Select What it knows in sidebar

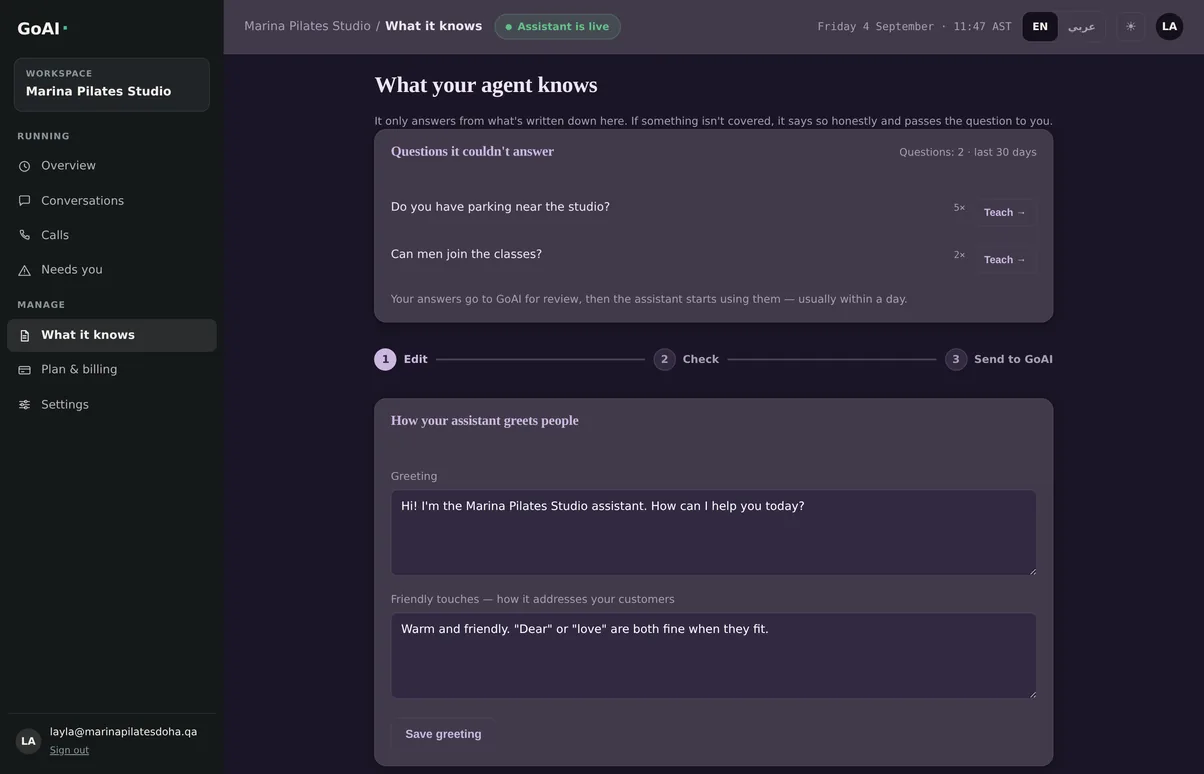112,335
